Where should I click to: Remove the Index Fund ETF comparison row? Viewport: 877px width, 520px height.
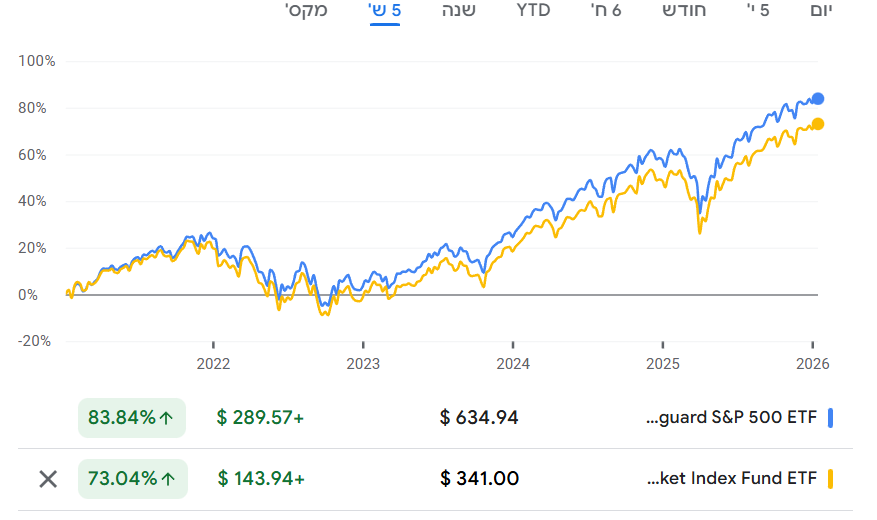pyautogui.click(x=47, y=478)
